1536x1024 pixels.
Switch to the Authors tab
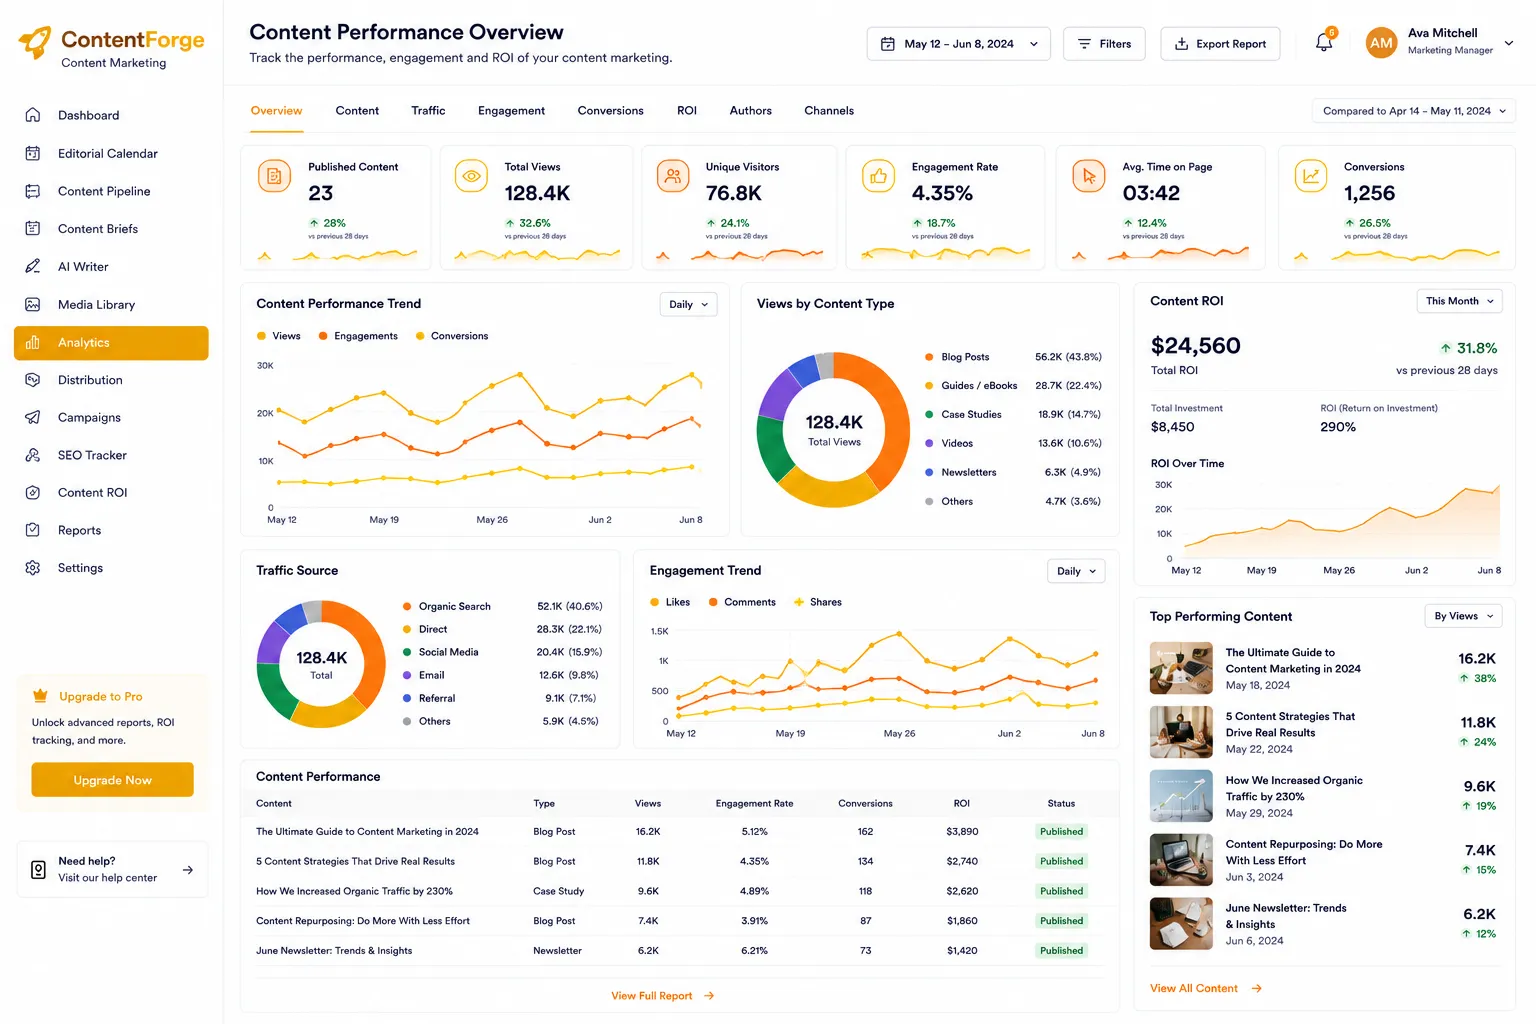751,111
